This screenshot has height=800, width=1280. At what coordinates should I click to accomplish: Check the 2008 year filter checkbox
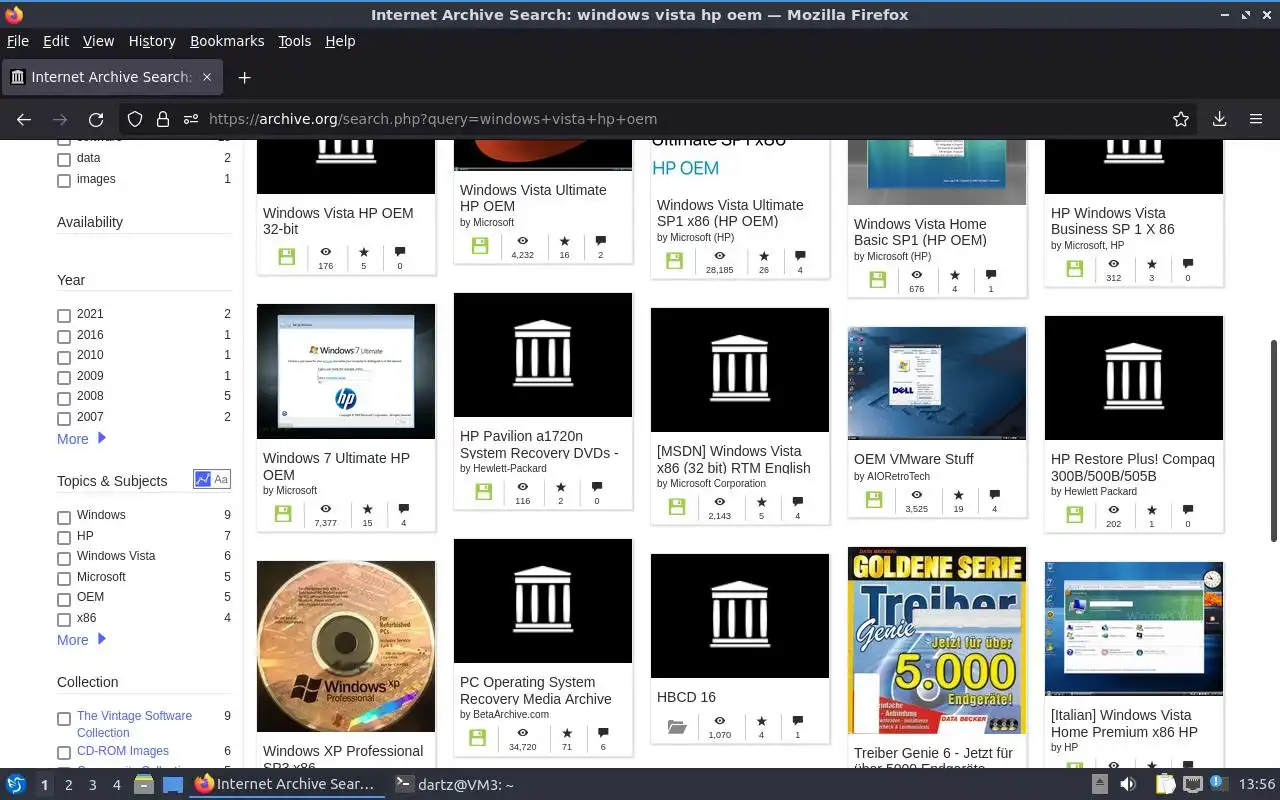click(64, 398)
